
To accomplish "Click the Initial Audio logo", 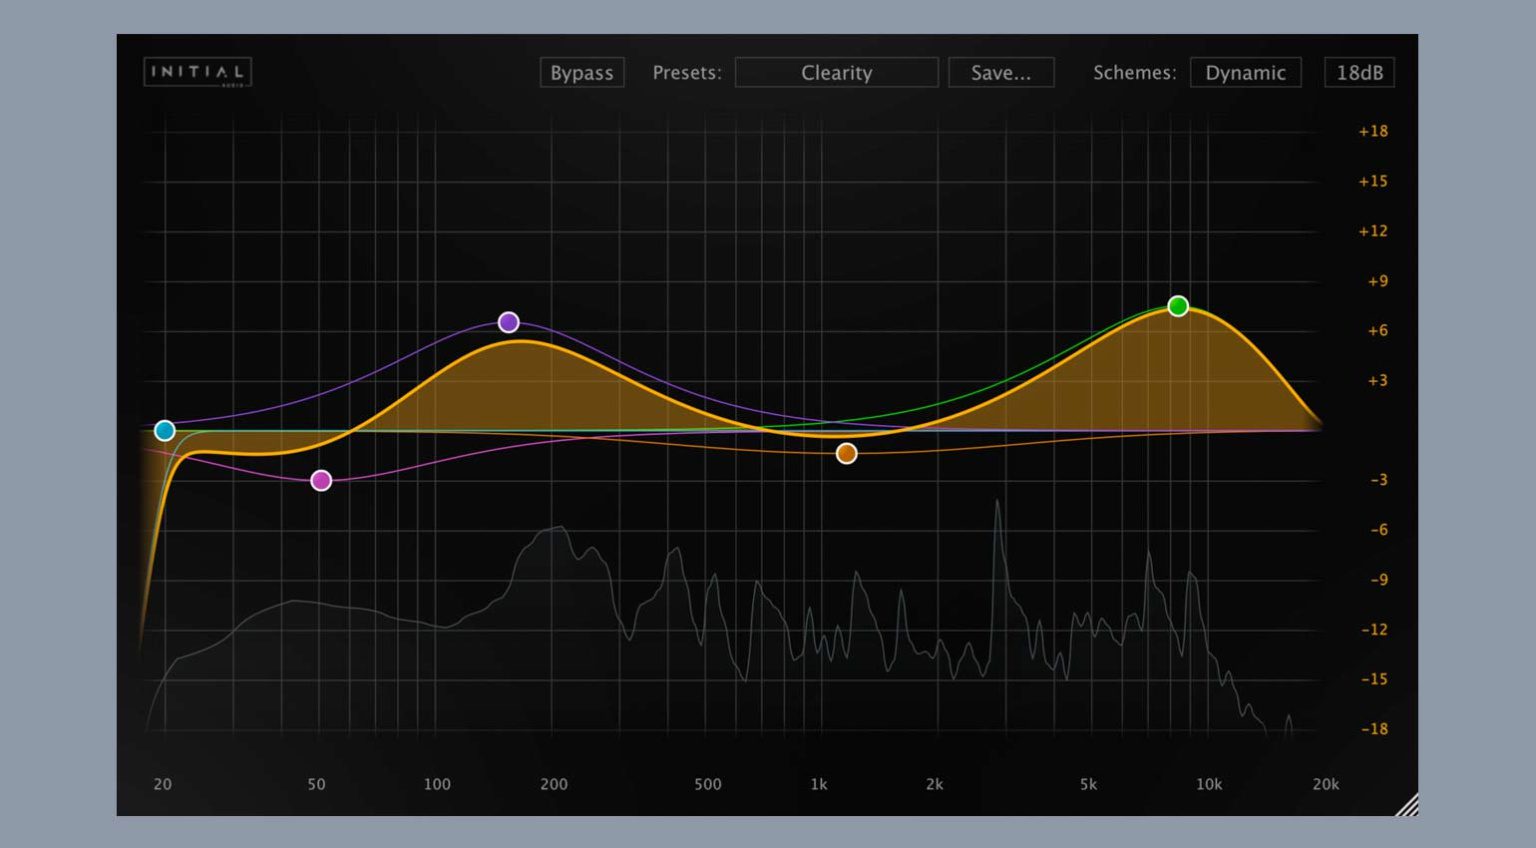I will point(196,71).
